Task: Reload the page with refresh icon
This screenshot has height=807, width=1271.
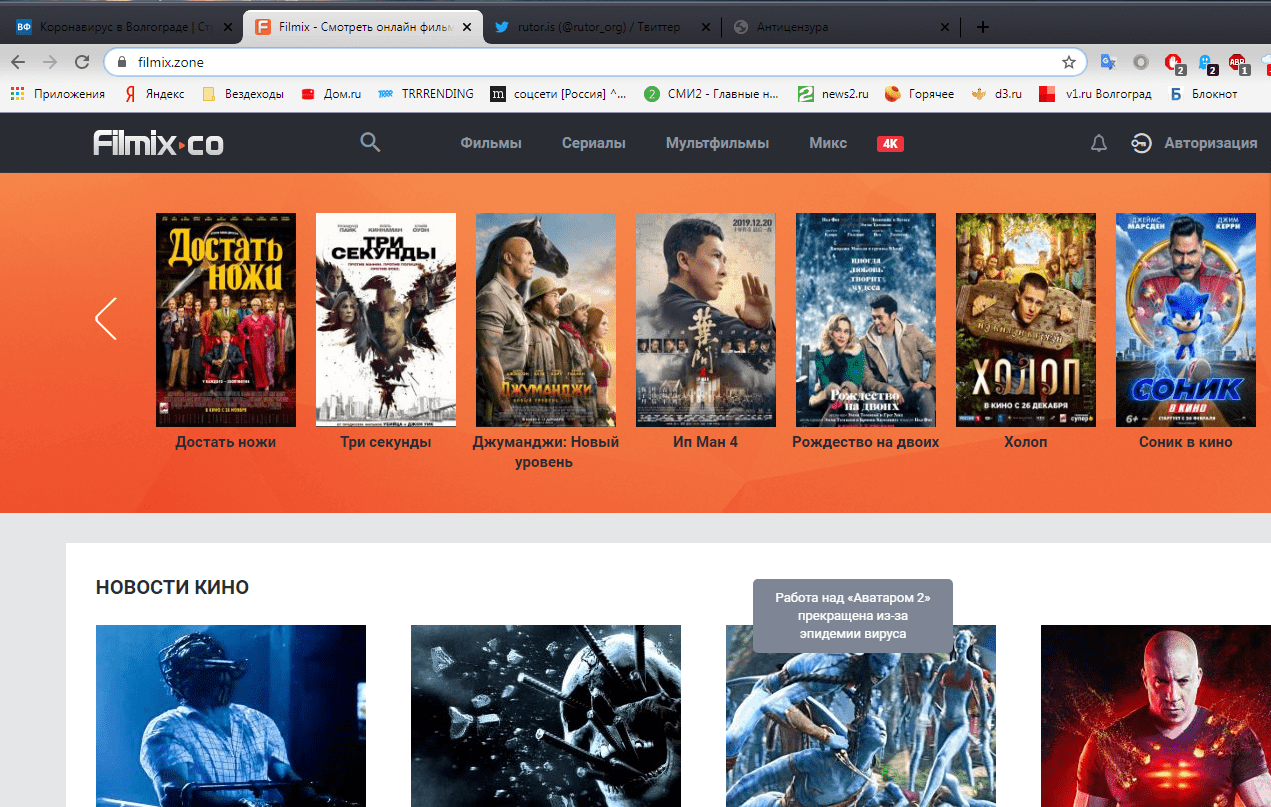Action: 82,62
